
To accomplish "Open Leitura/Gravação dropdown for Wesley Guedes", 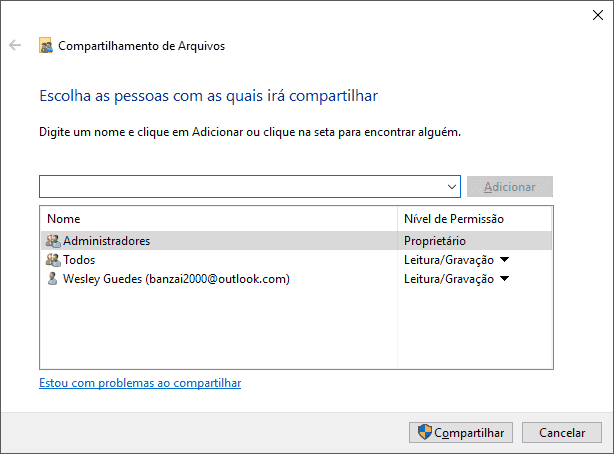I will [x=505, y=279].
